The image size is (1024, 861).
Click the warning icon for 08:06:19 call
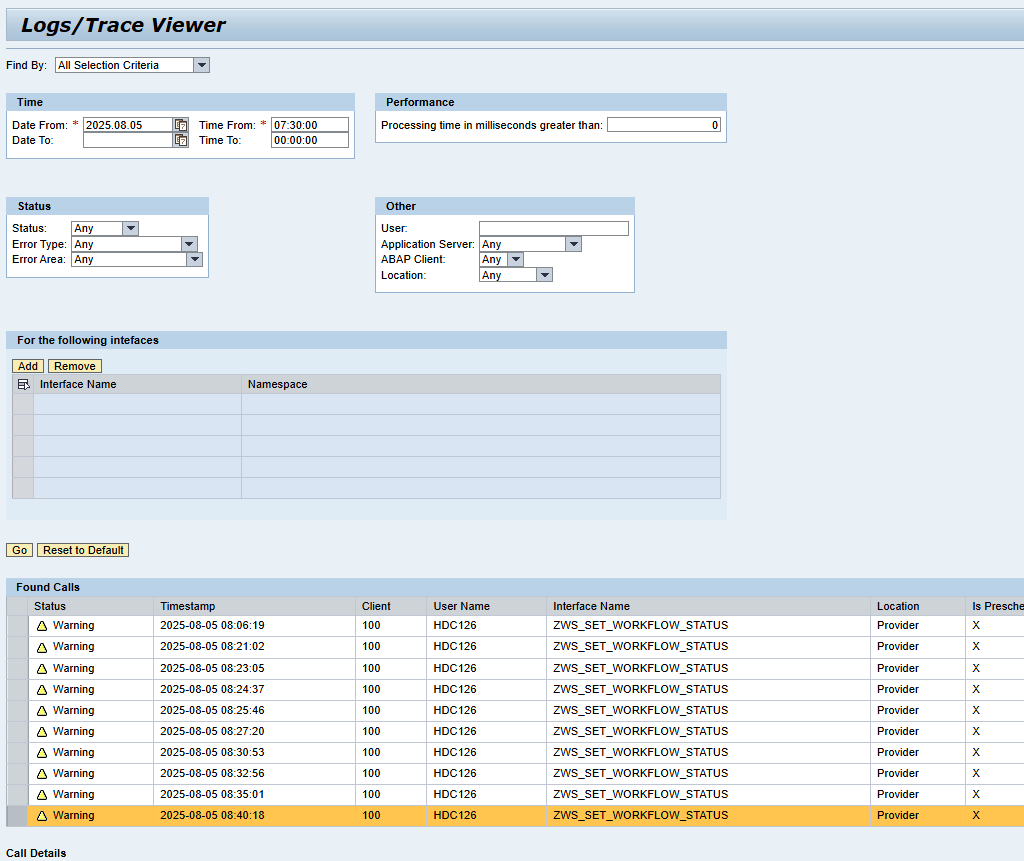(x=42, y=626)
